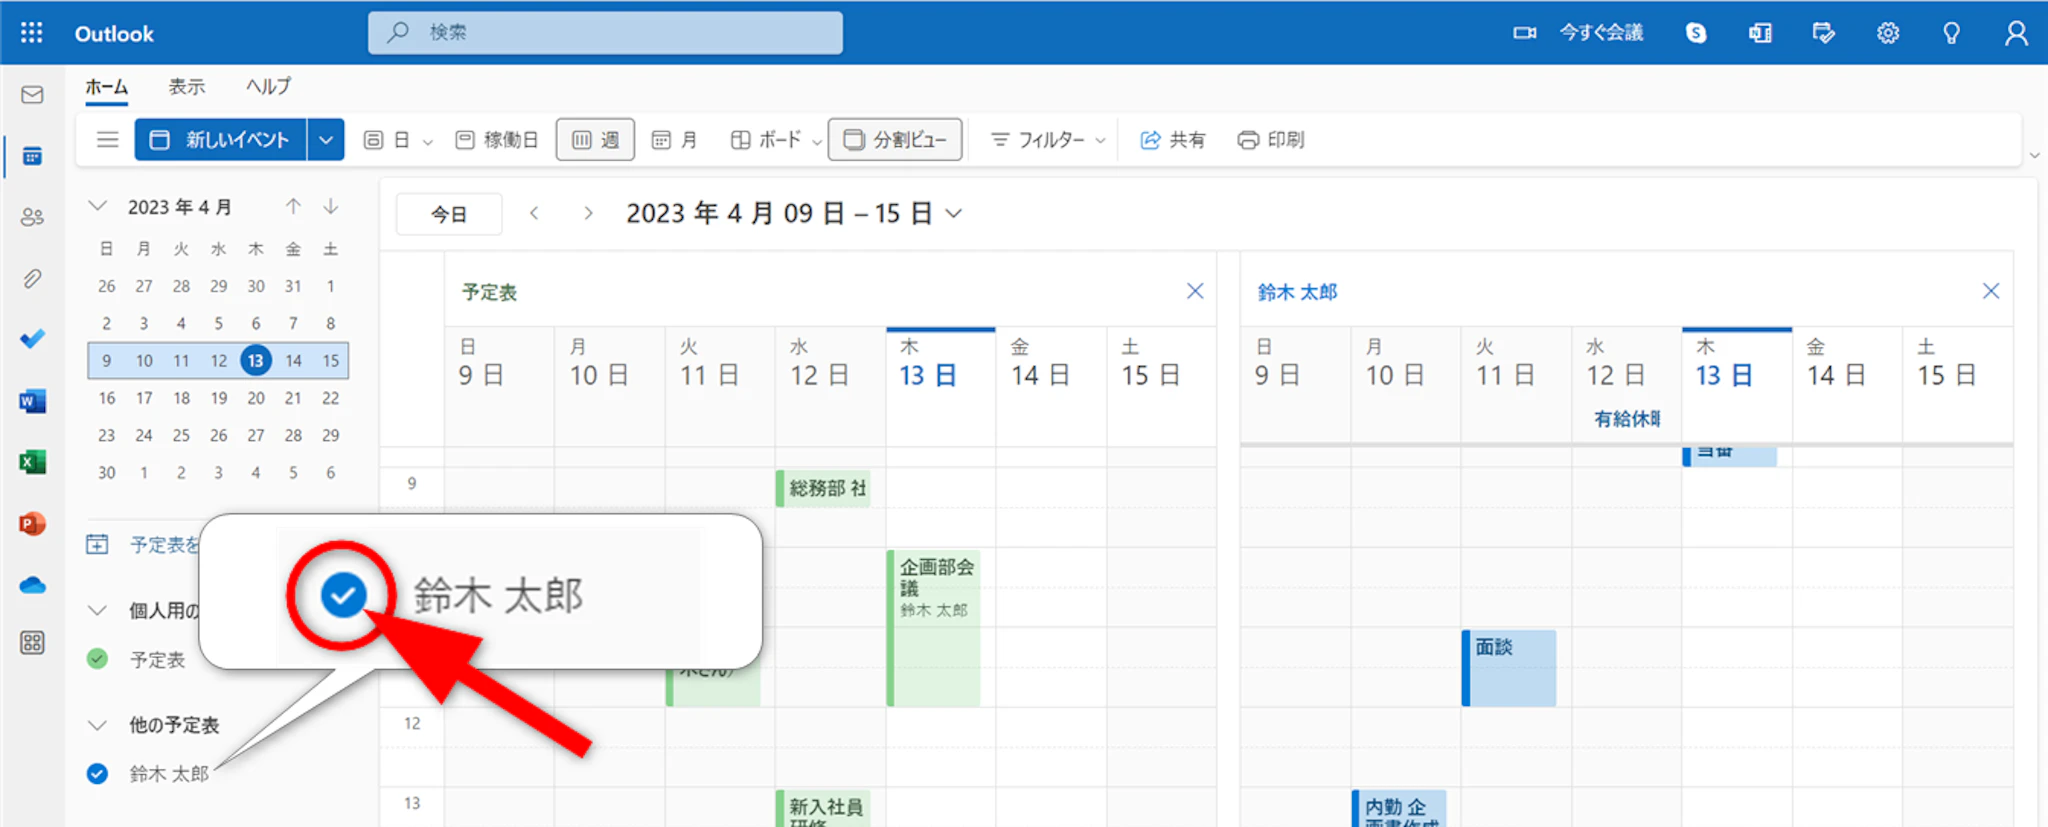Image resolution: width=2048 pixels, height=827 pixels.
Task: Open the ヘルプ tab
Action: click(x=268, y=87)
